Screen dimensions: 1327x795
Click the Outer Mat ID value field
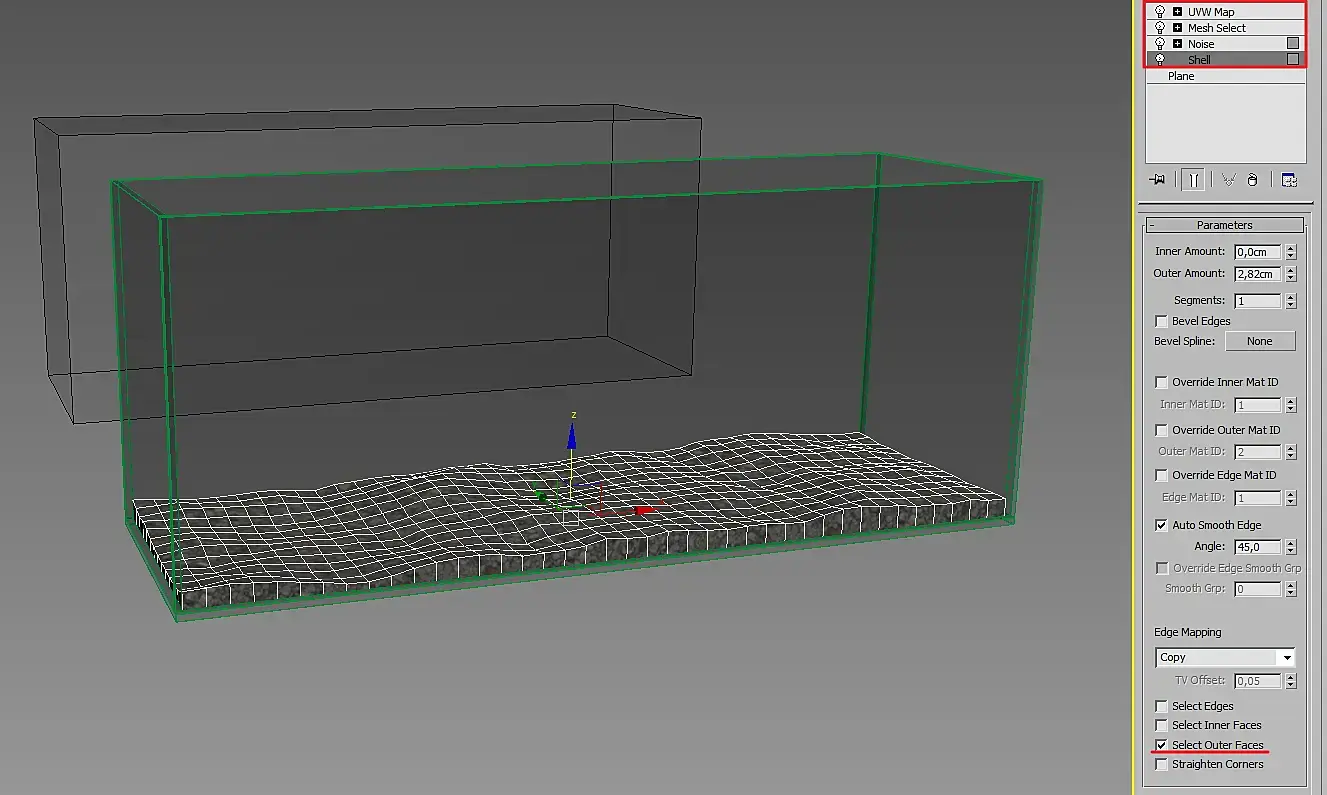pos(1258,452)
